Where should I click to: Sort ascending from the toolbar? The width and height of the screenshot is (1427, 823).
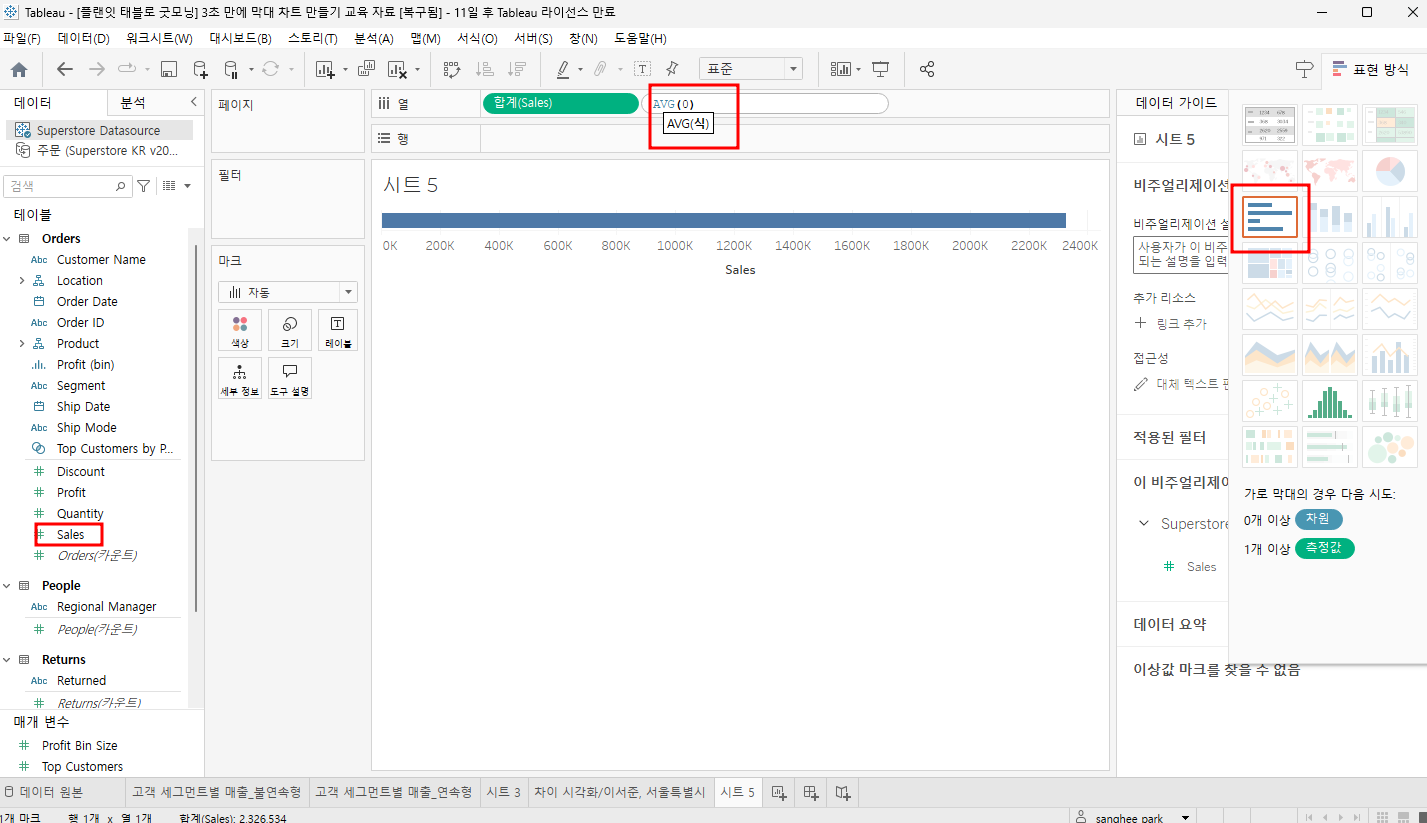coord(485,69)
